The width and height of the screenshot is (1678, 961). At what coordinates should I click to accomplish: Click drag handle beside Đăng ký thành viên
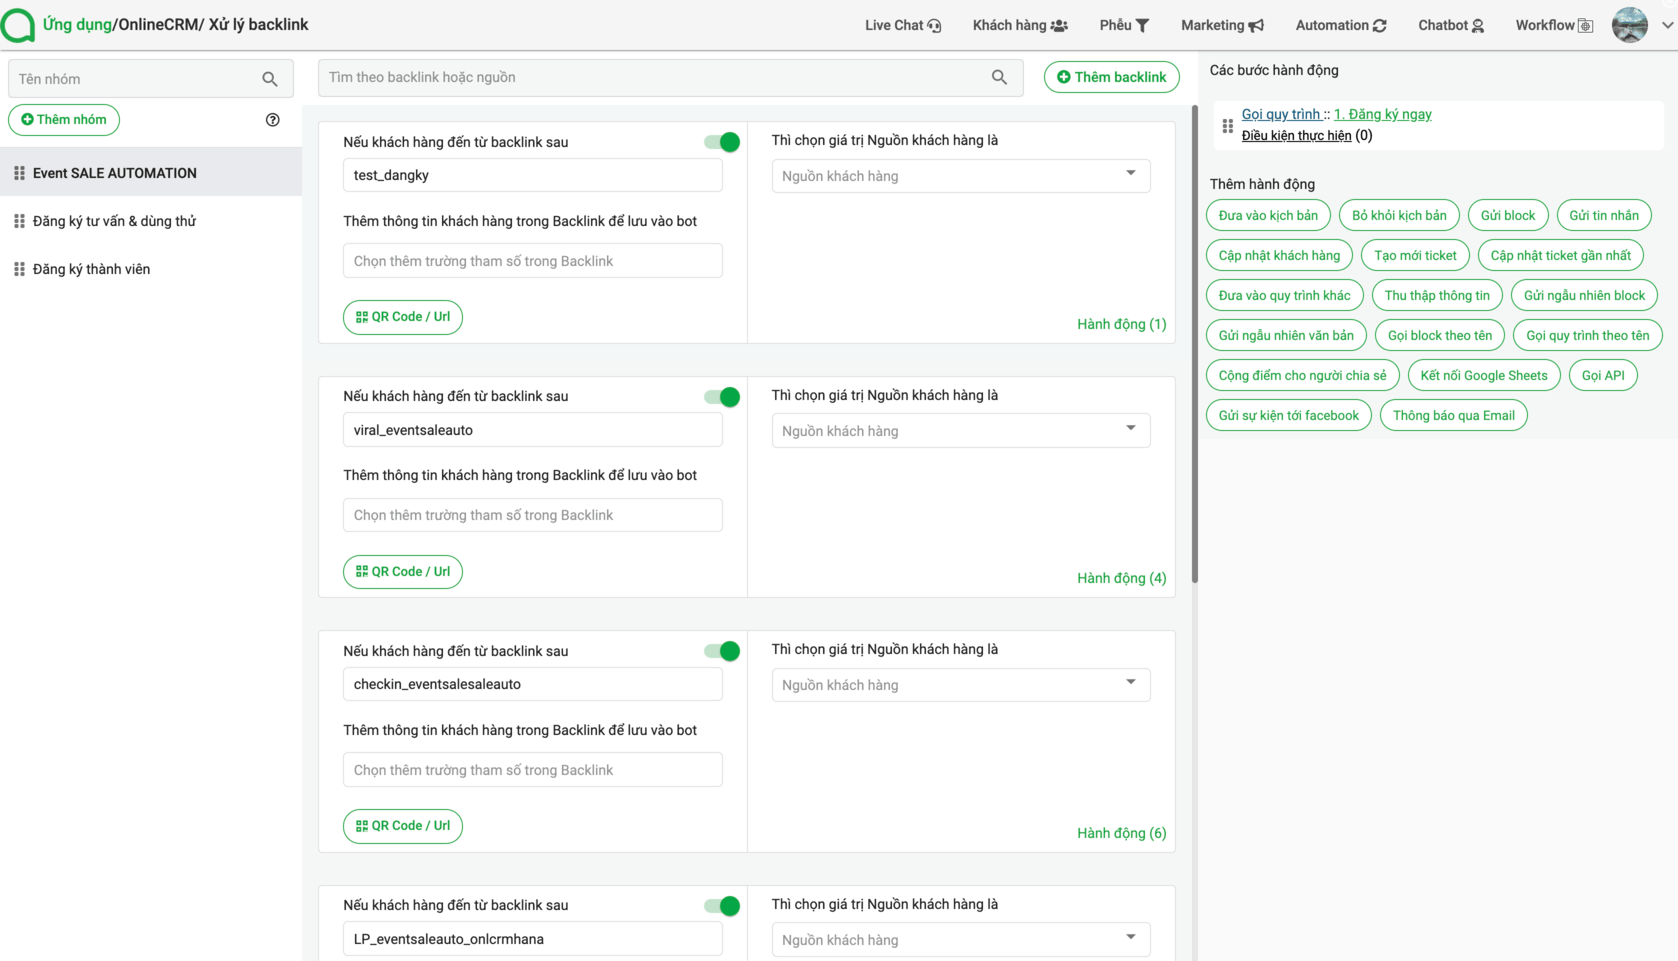(x=19, y=269)
